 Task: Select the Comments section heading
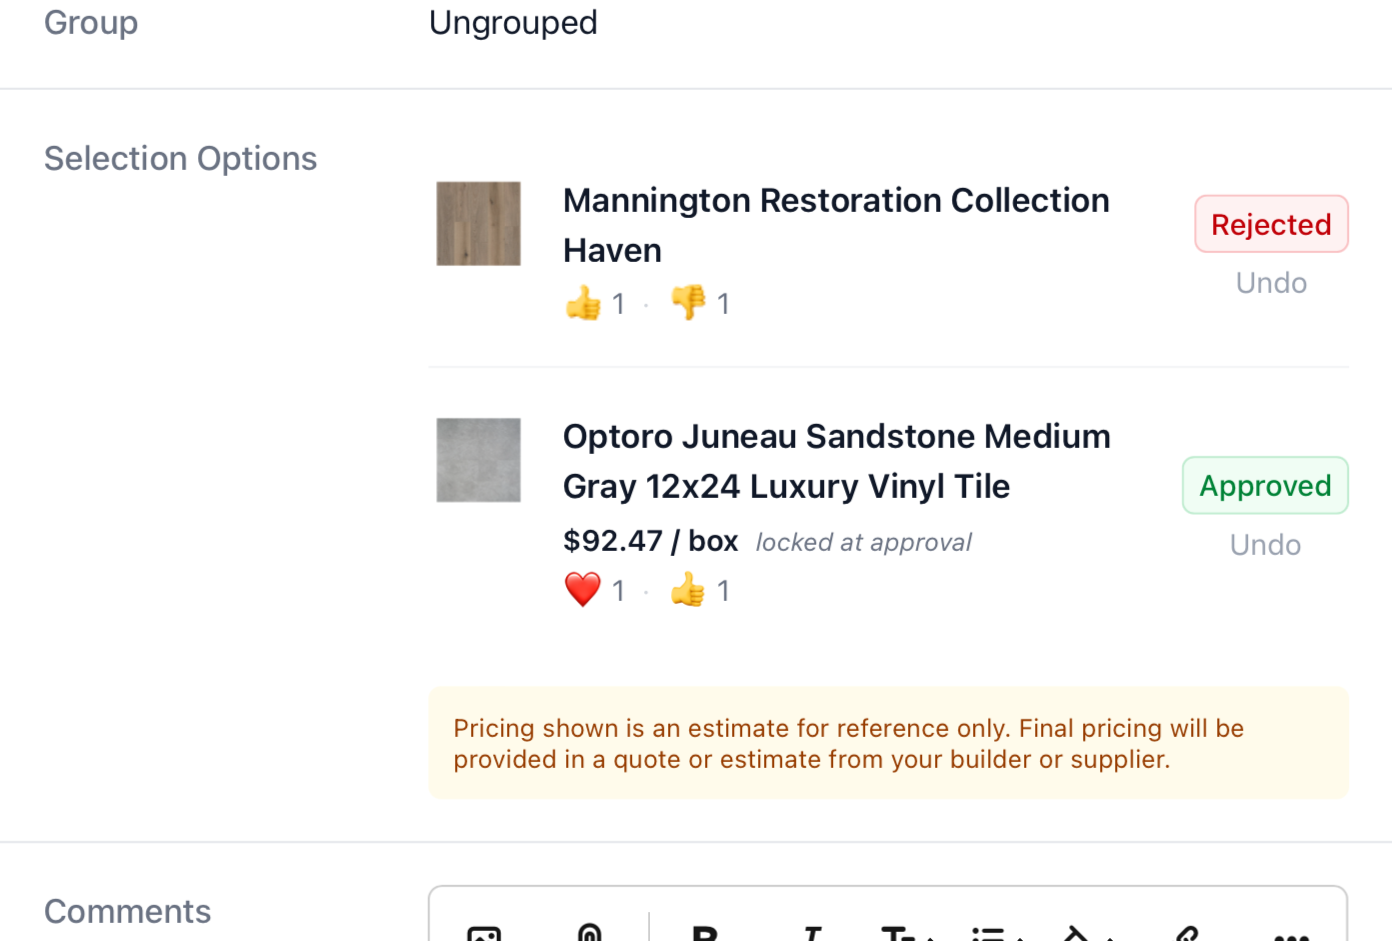[127, 910]
